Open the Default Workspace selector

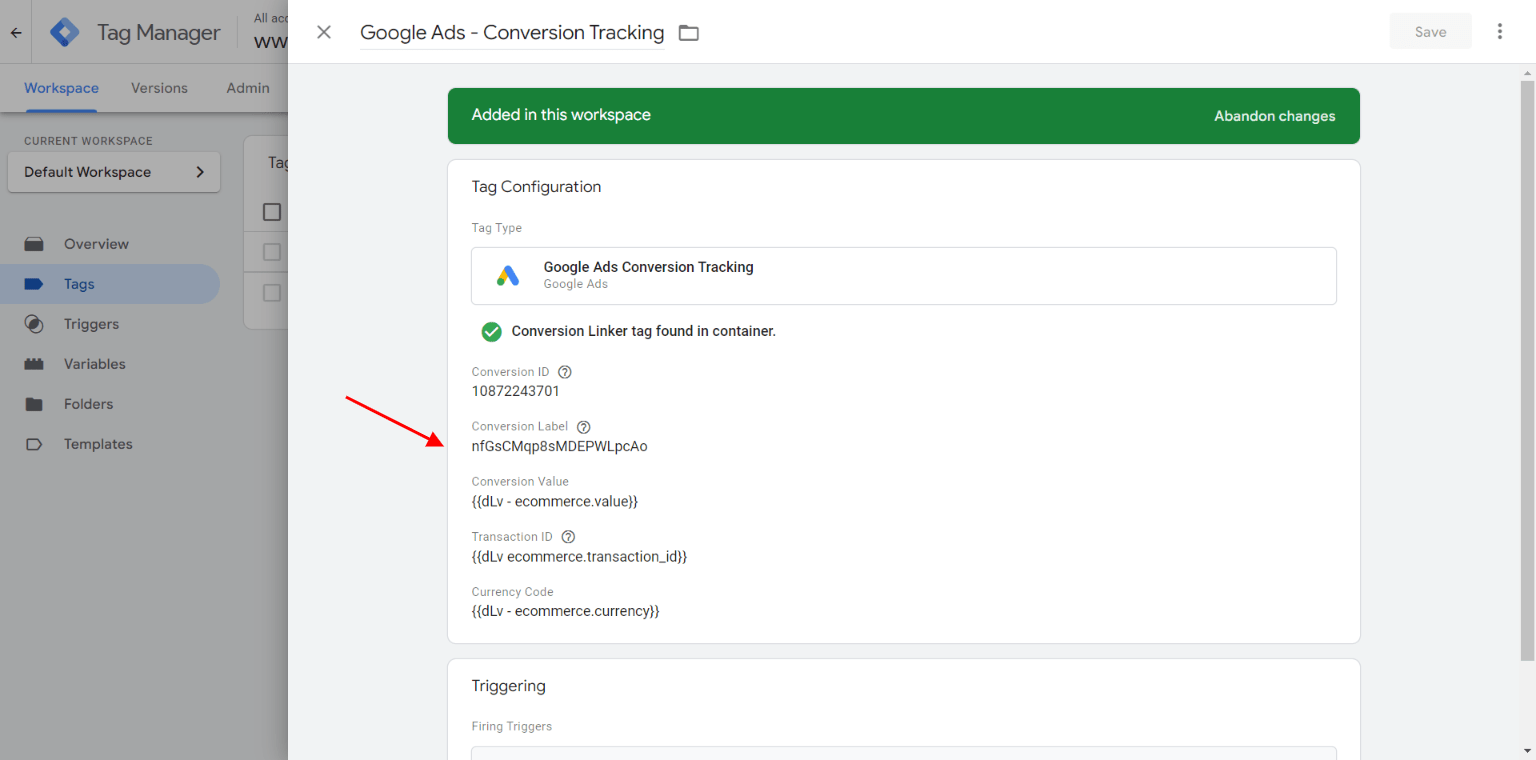pyautogui.click(x=114, y=172)
